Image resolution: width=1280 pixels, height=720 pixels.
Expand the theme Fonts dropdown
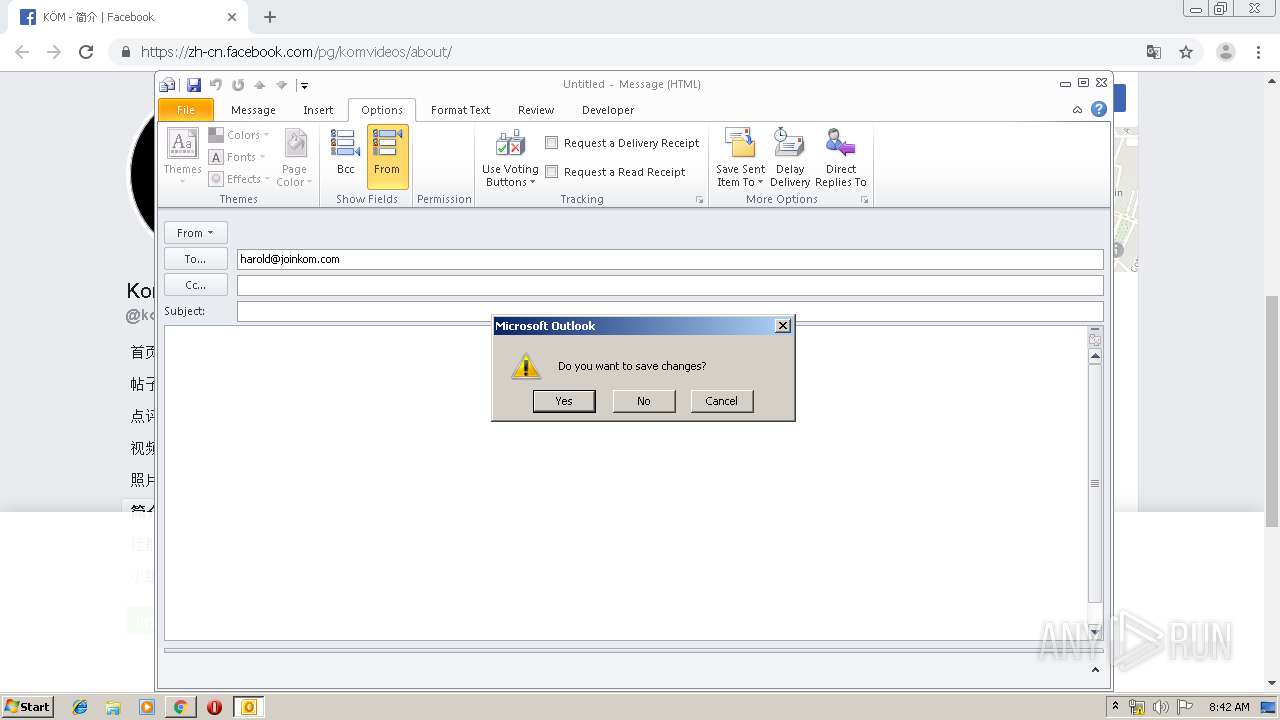[238, 157]
